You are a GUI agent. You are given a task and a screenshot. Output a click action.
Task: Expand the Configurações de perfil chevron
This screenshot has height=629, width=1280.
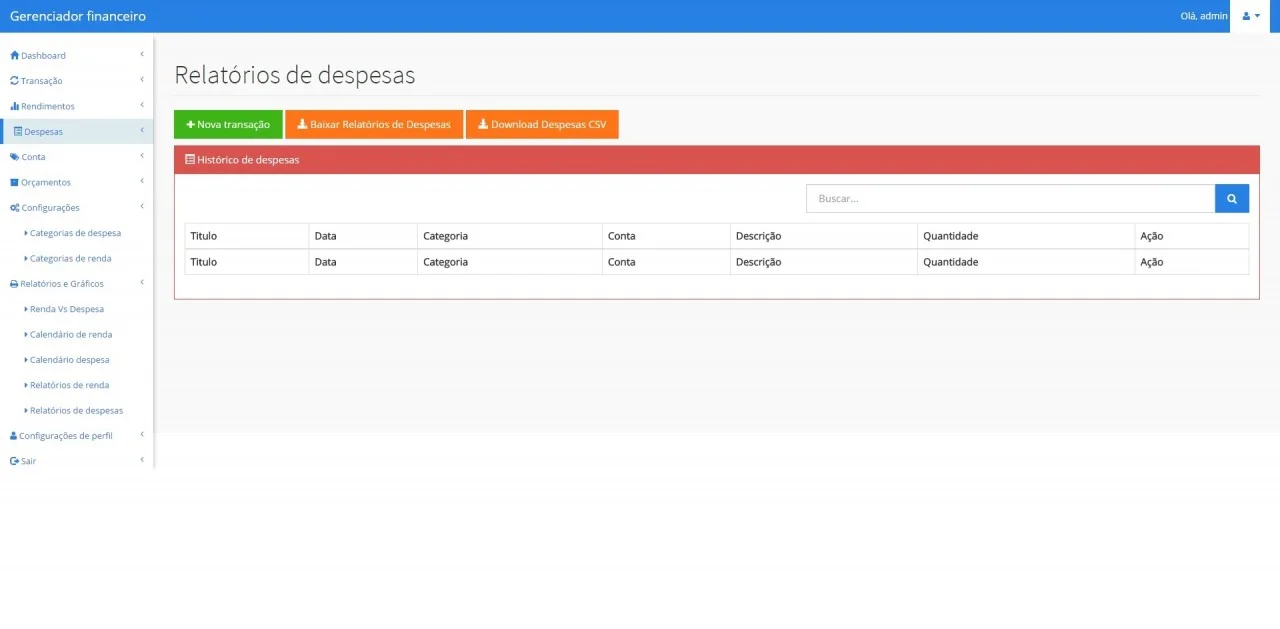[142, 435]
